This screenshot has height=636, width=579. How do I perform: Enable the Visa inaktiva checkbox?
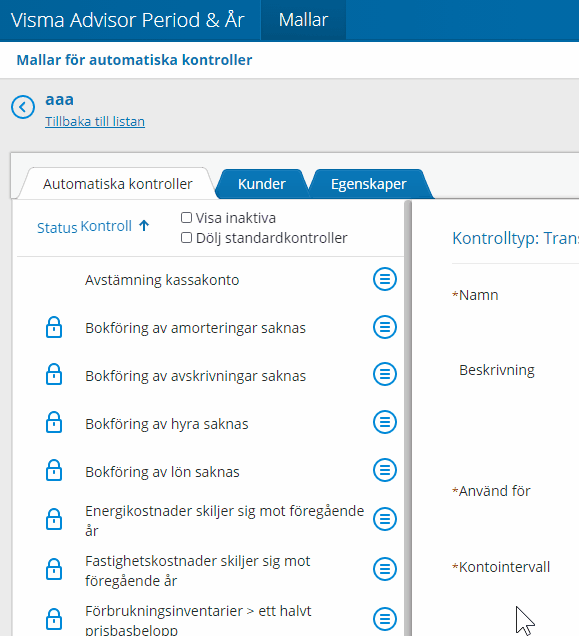coord(186,218)
